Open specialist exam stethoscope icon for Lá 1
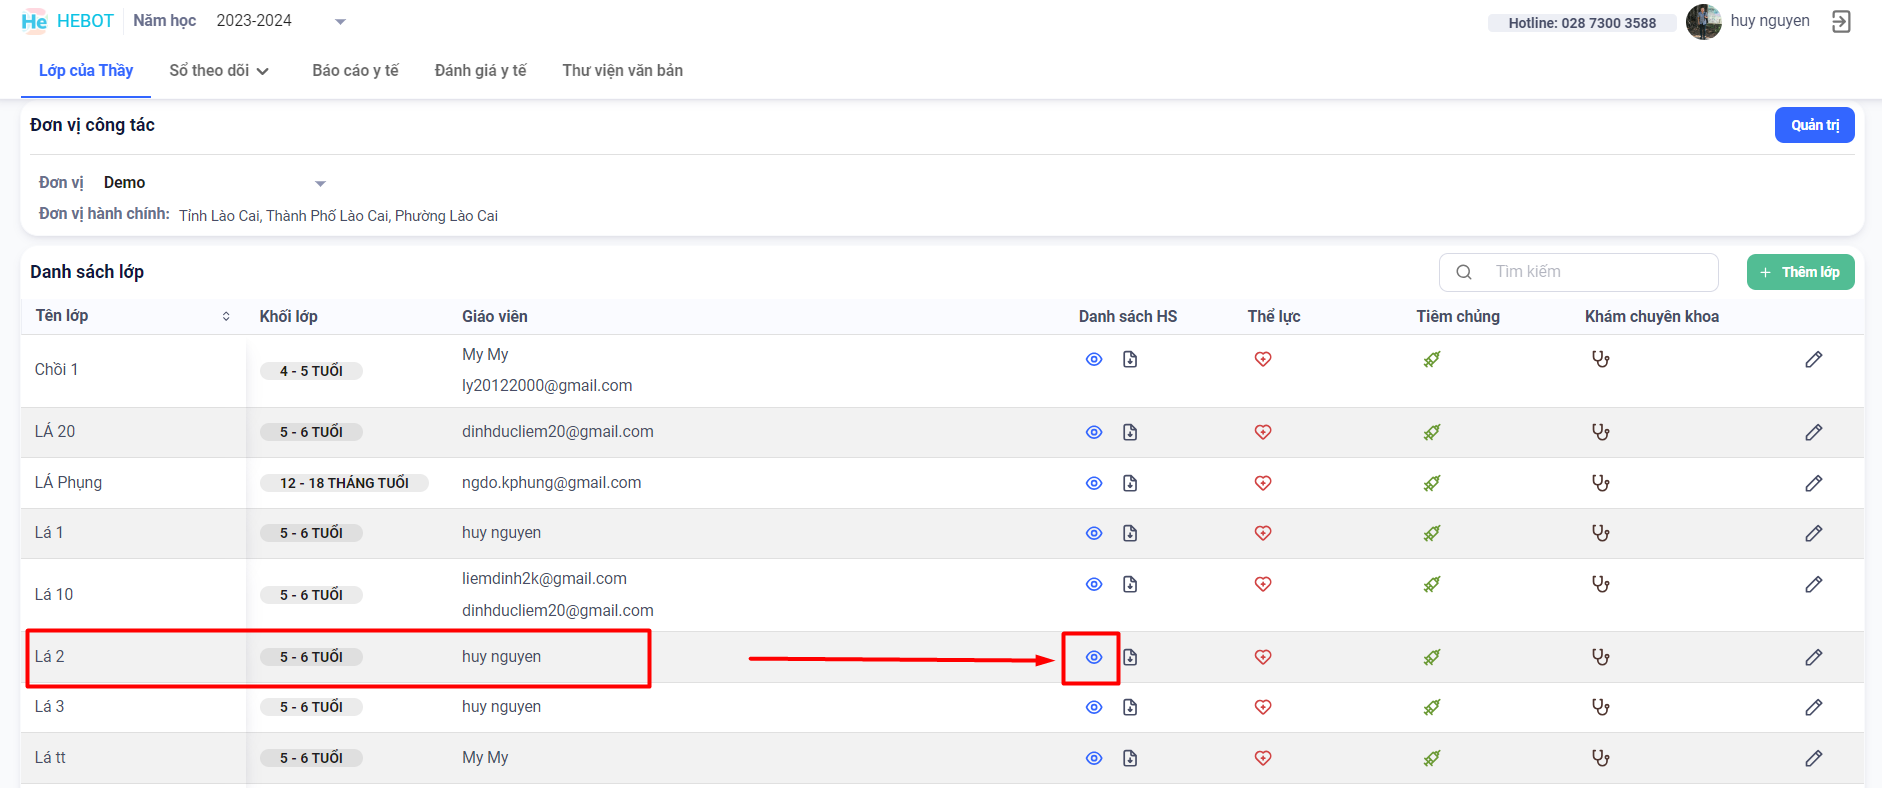This screenshot has width=1882, height=788. pos(1601,533)
